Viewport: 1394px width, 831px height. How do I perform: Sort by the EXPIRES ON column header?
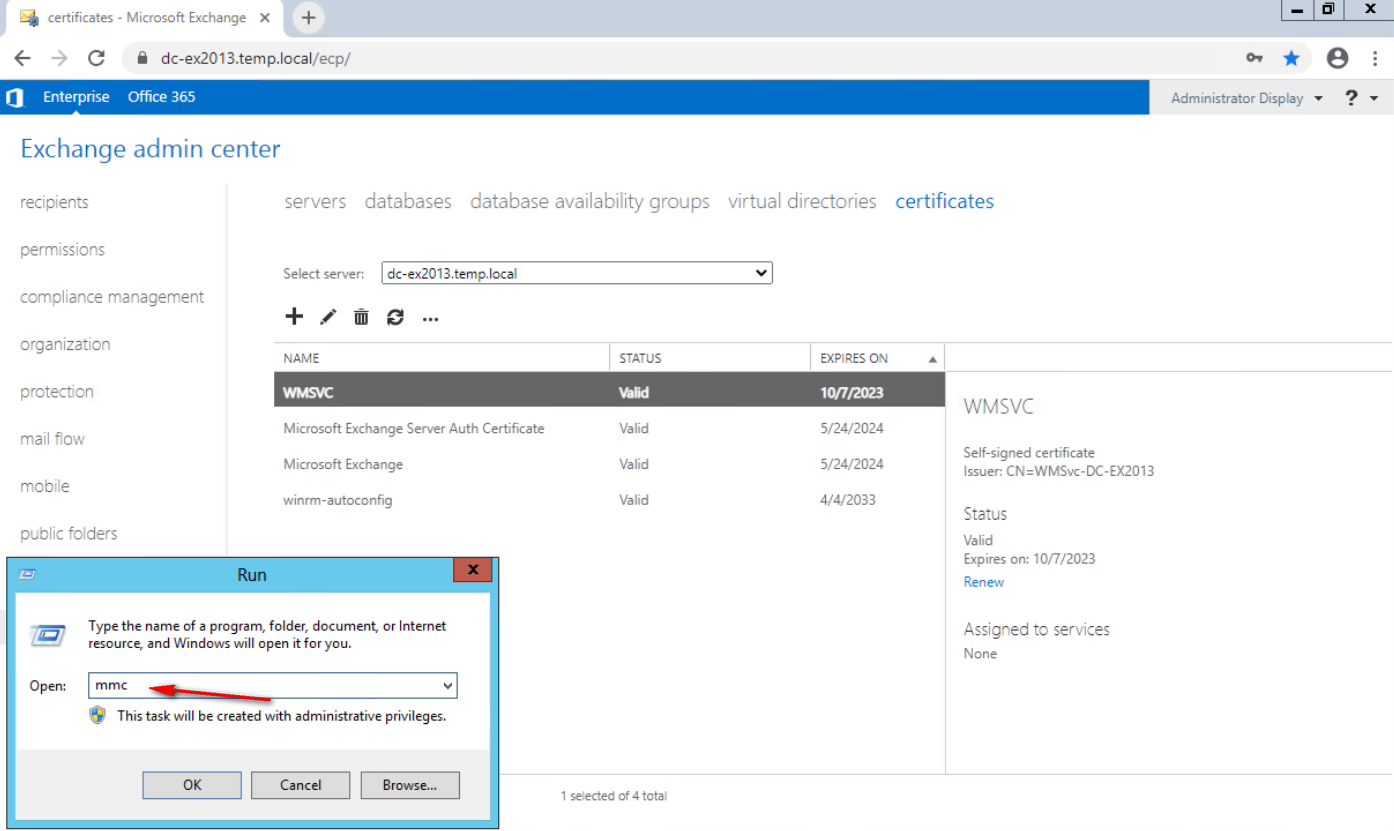[854, 358]
